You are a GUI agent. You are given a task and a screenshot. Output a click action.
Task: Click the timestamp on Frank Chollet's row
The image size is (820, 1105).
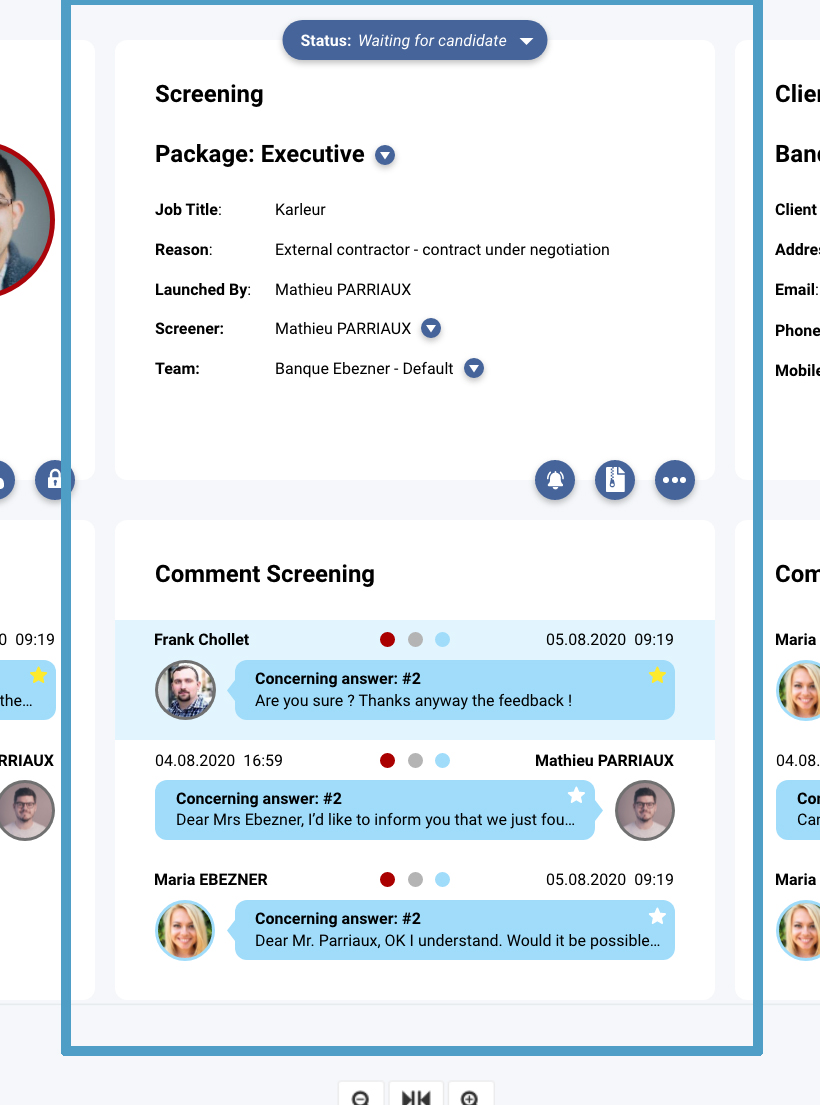[x=610, y=639]
